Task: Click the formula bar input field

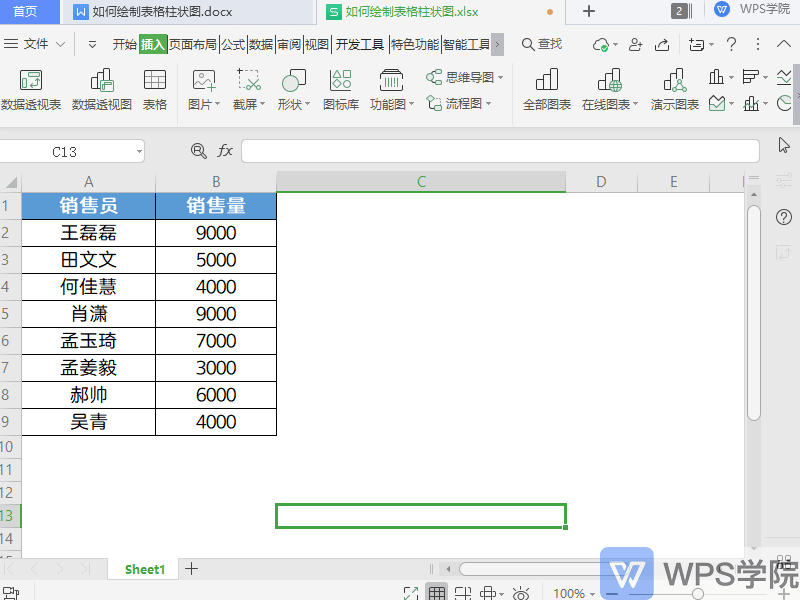Action: pyautogui.click(x=500, y=151)
